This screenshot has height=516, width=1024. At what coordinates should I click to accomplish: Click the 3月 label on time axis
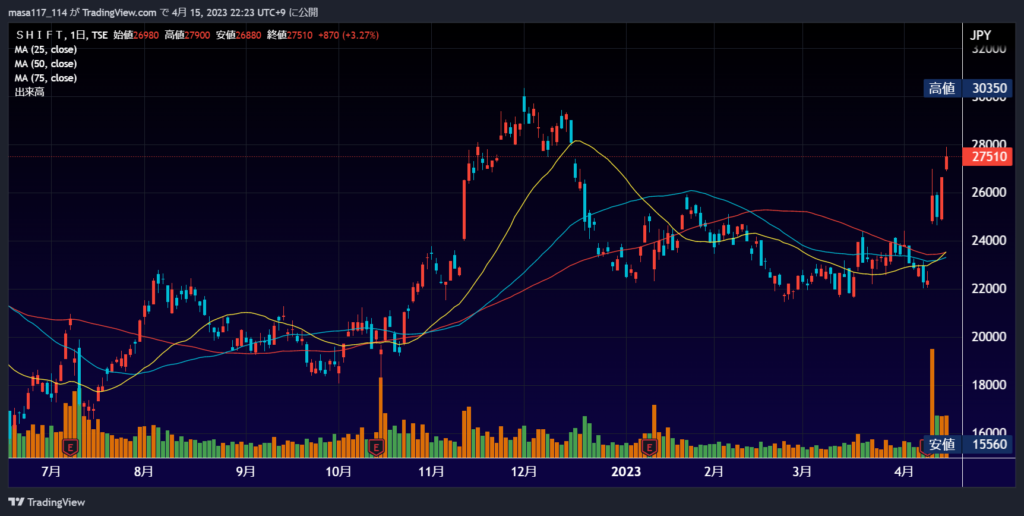(801, 471)
